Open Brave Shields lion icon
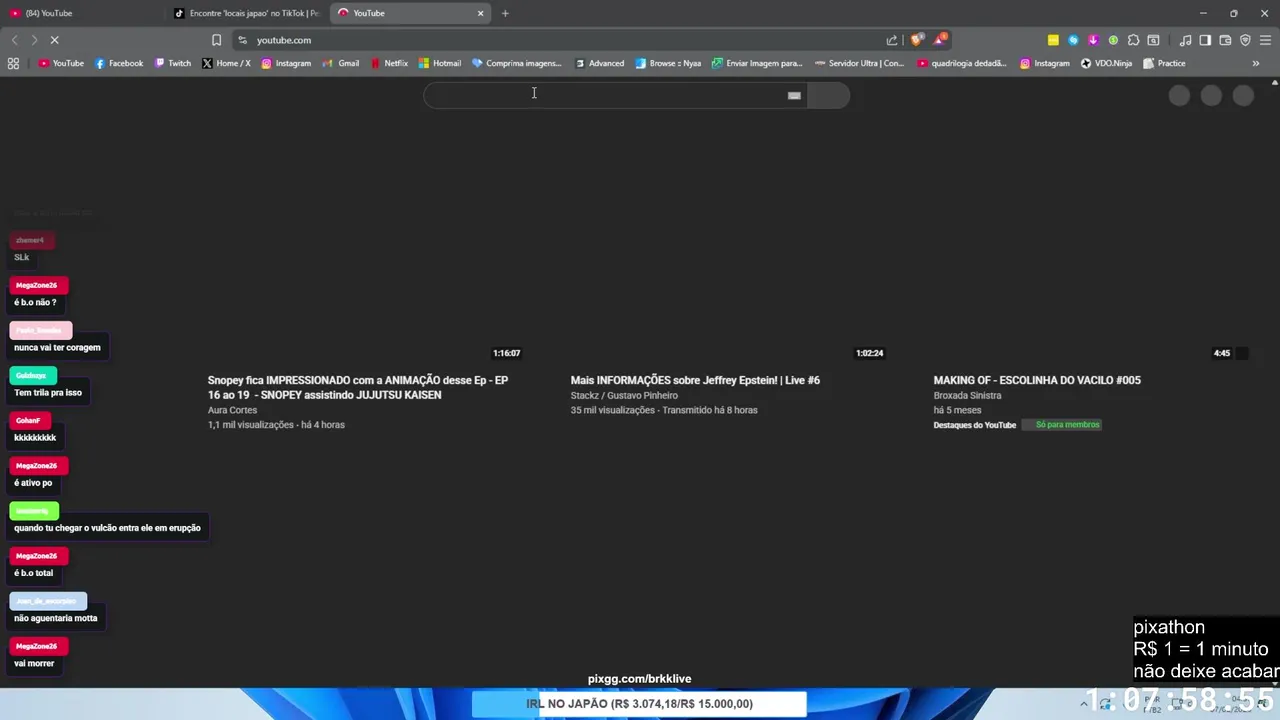The image size is (1280, 720). (917, 40)
